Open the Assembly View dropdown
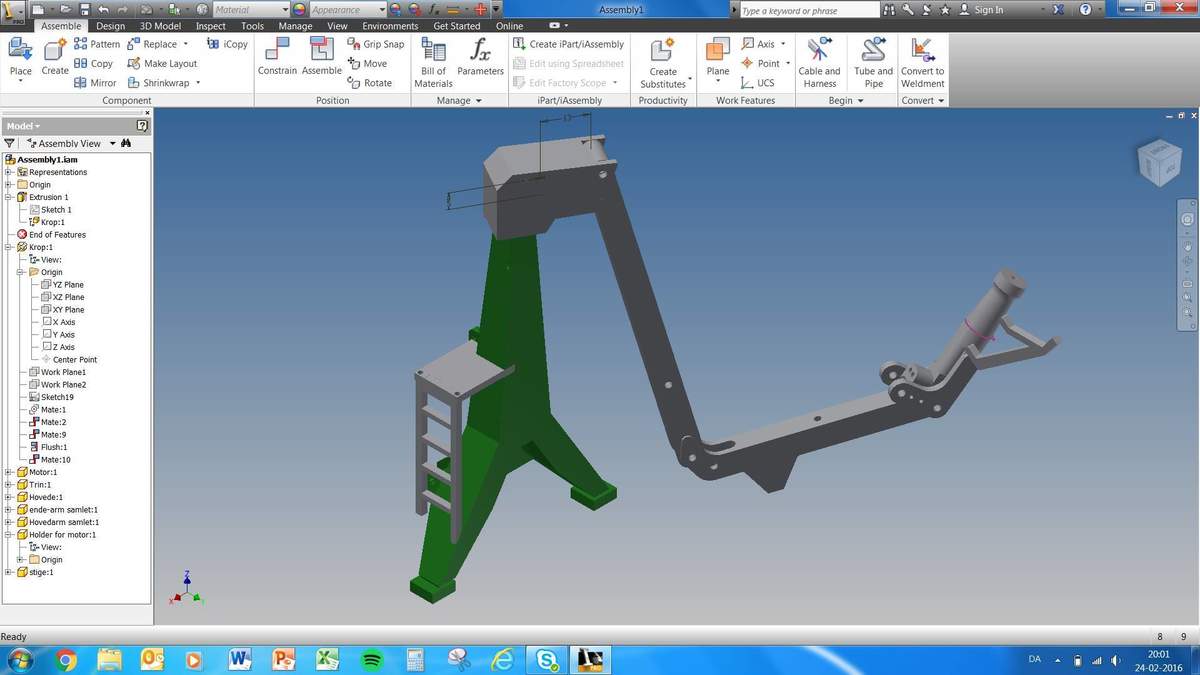 [112, 143]
